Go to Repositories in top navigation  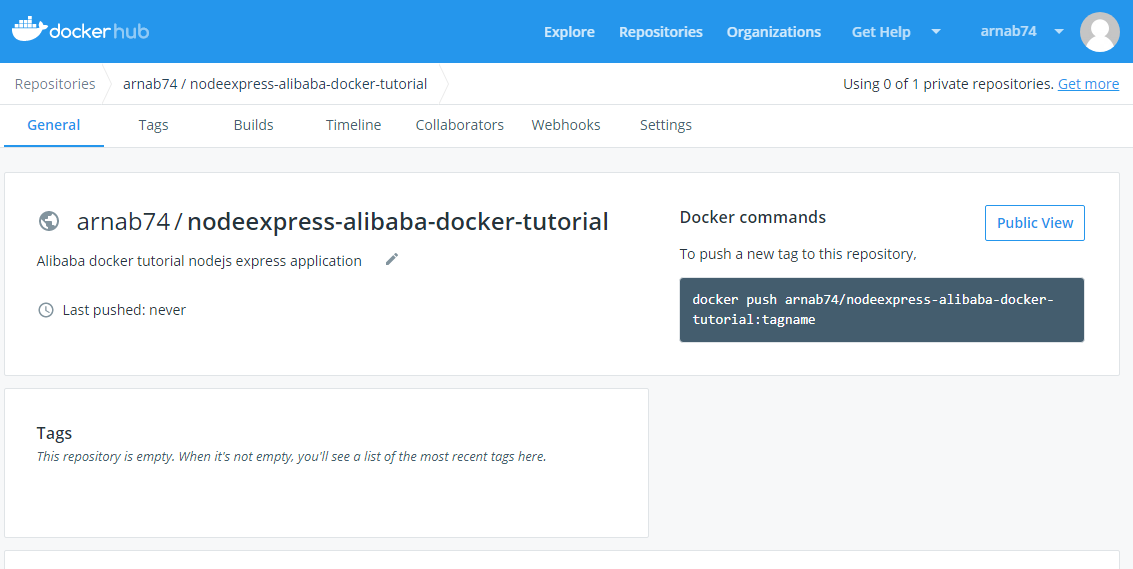(660, 32)
